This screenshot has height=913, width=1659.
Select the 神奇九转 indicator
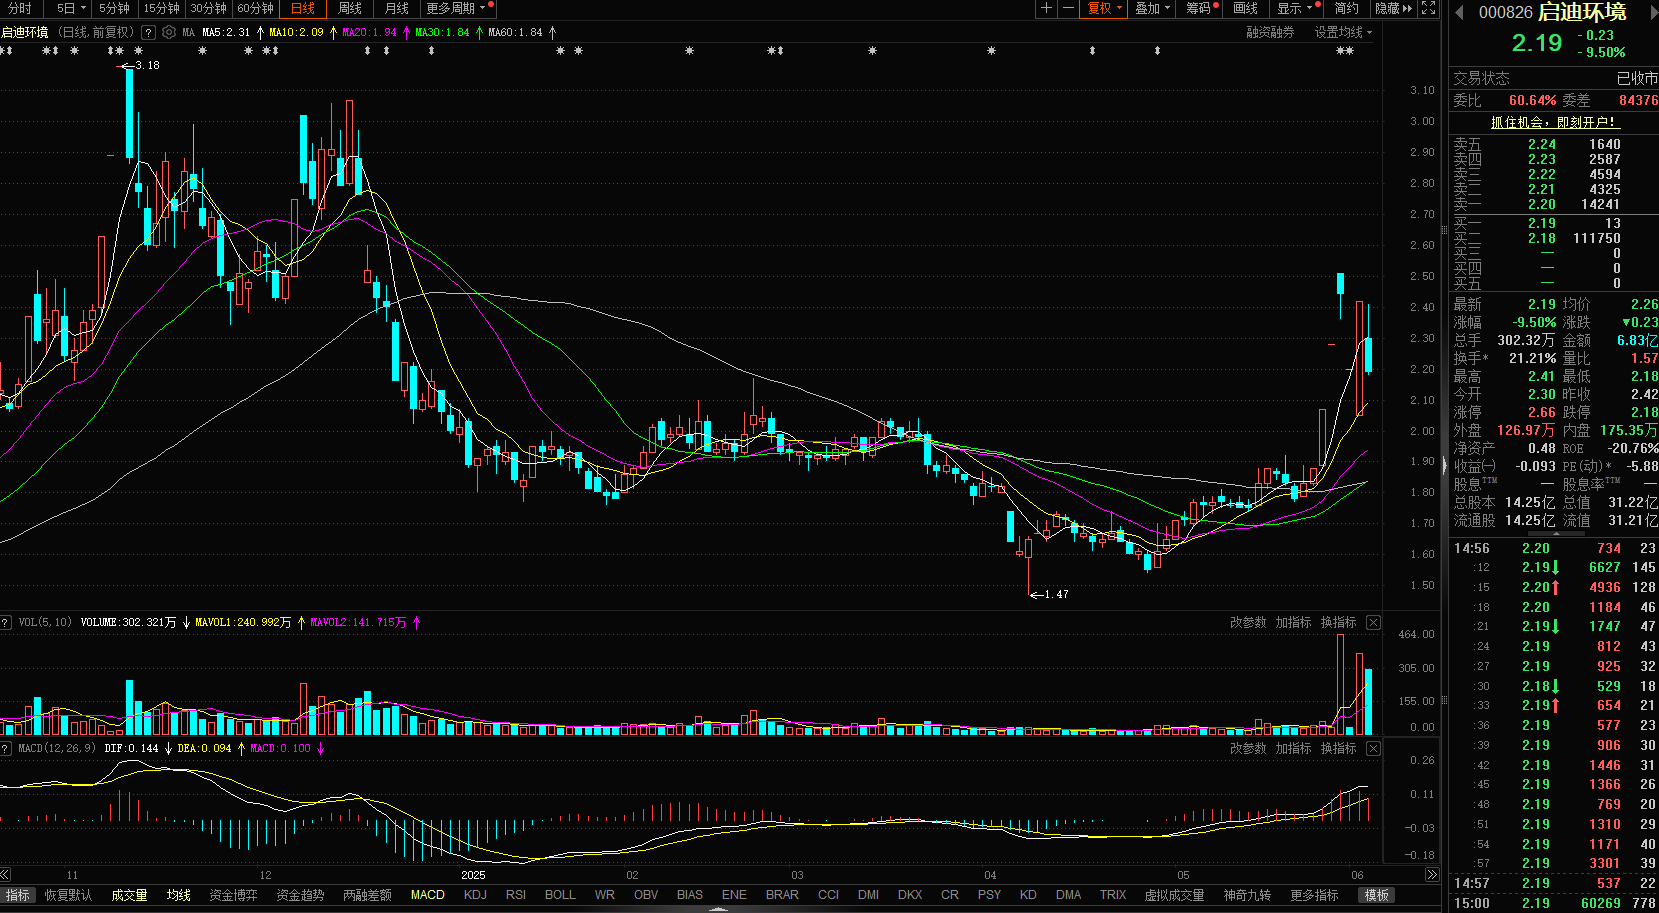[1247, 895]
